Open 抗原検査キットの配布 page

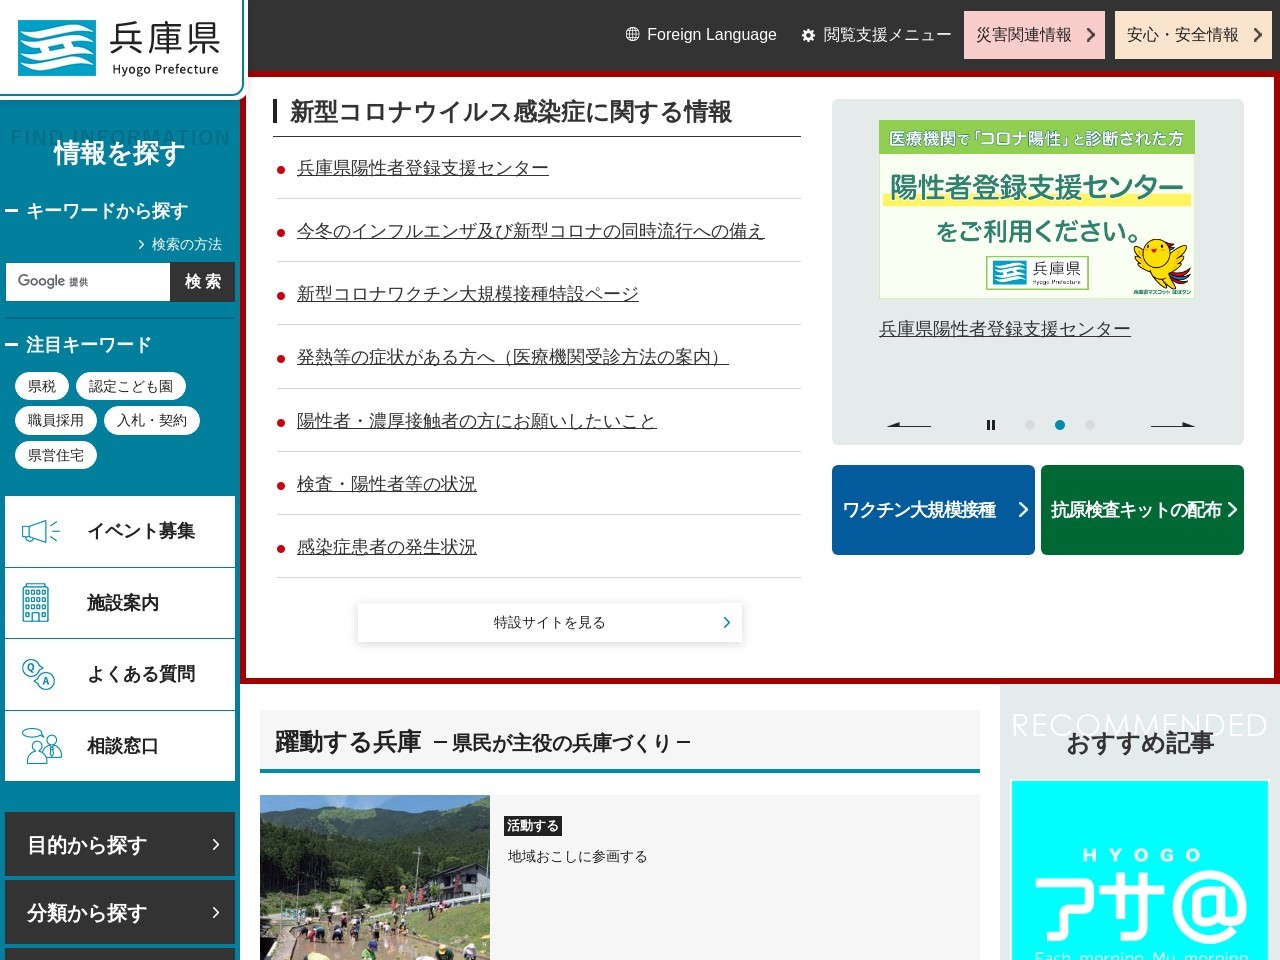1142,510
